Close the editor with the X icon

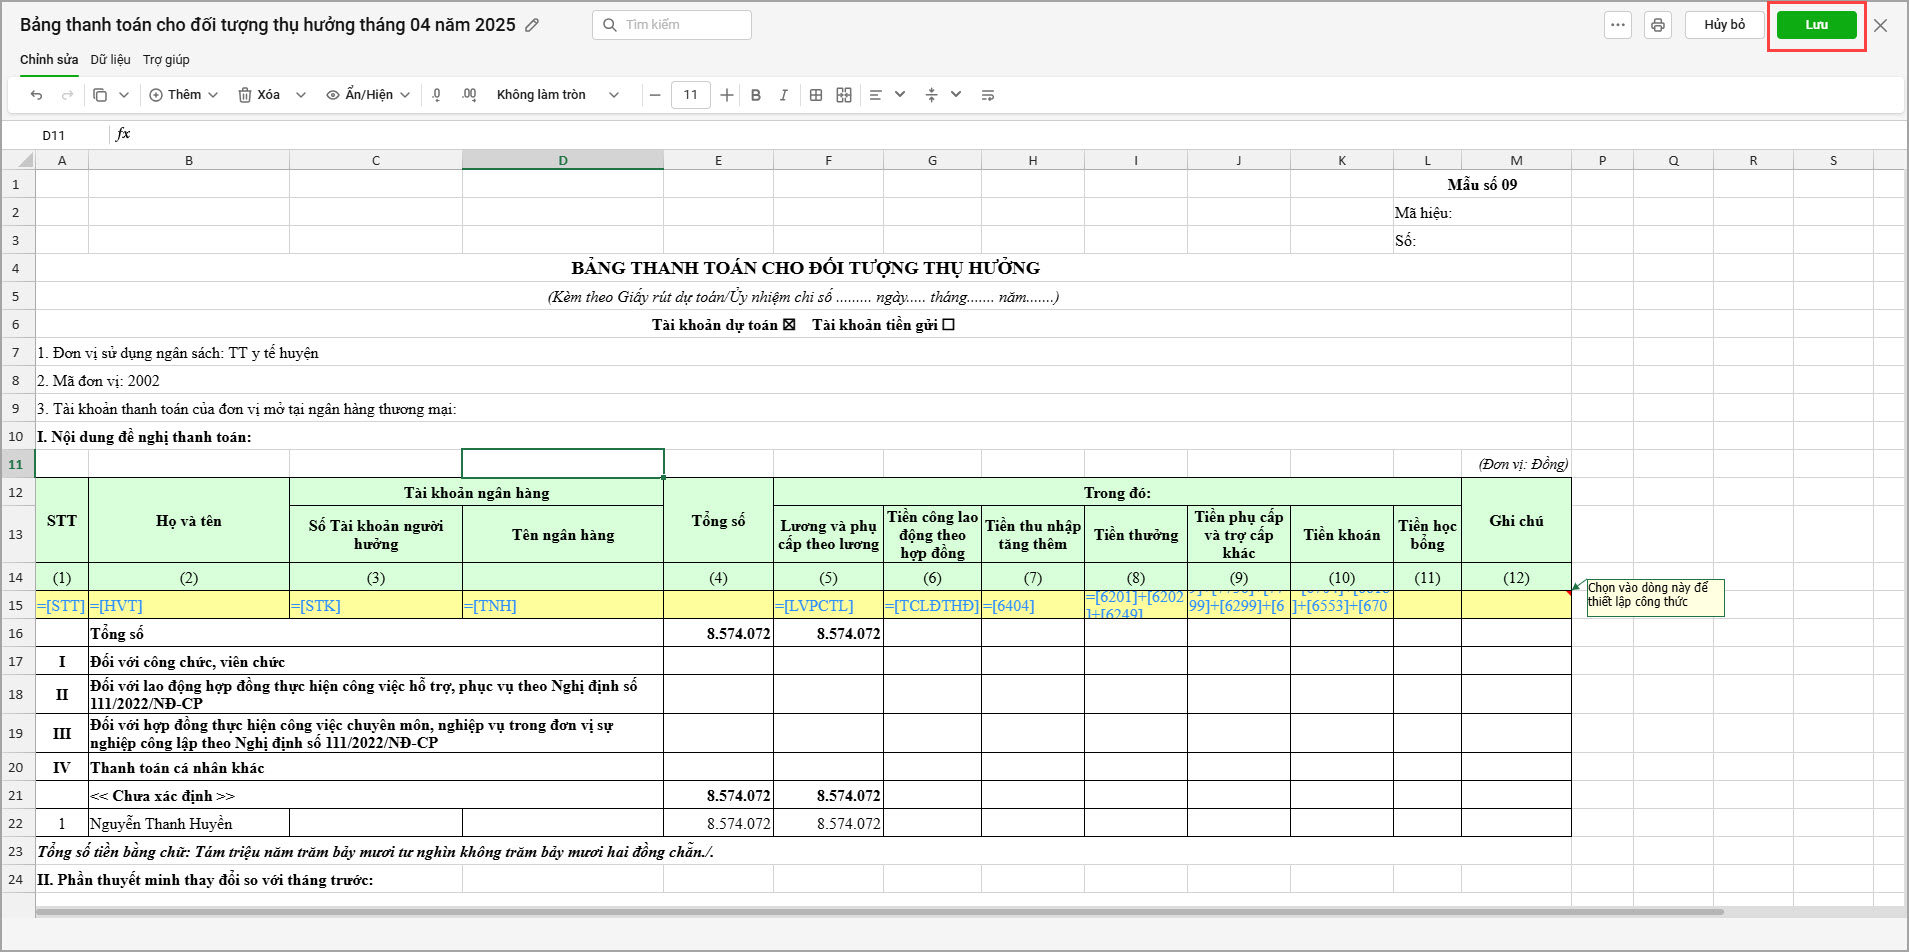1881,25
